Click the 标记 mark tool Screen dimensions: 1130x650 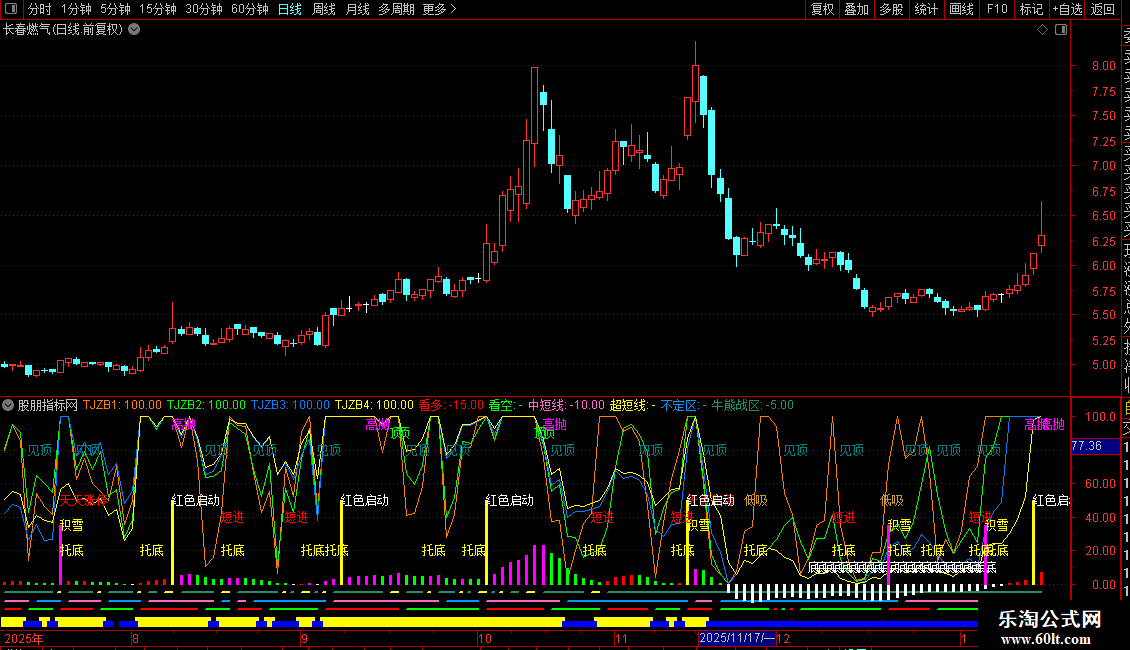click(x=1031, y=9)
